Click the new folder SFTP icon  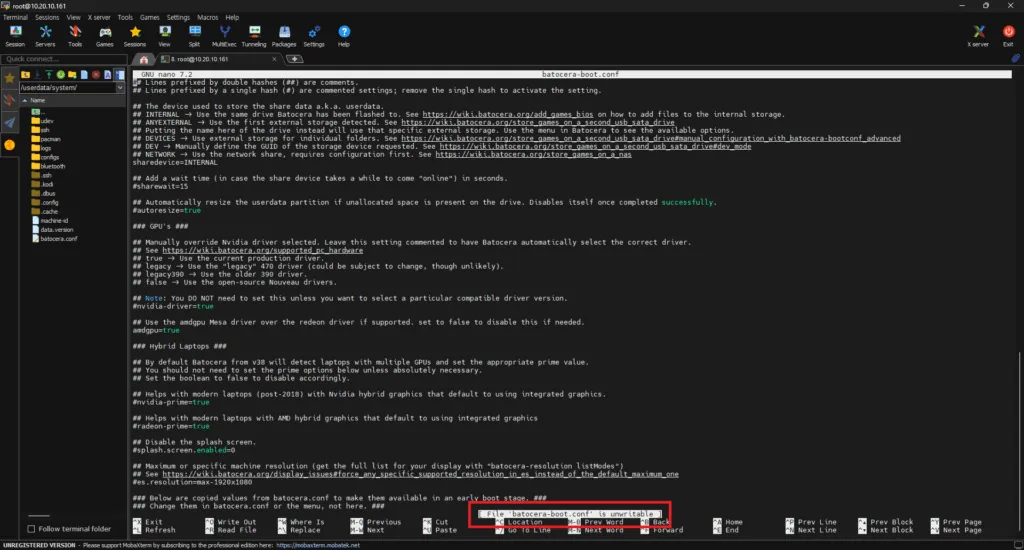(x=72, y=74)
